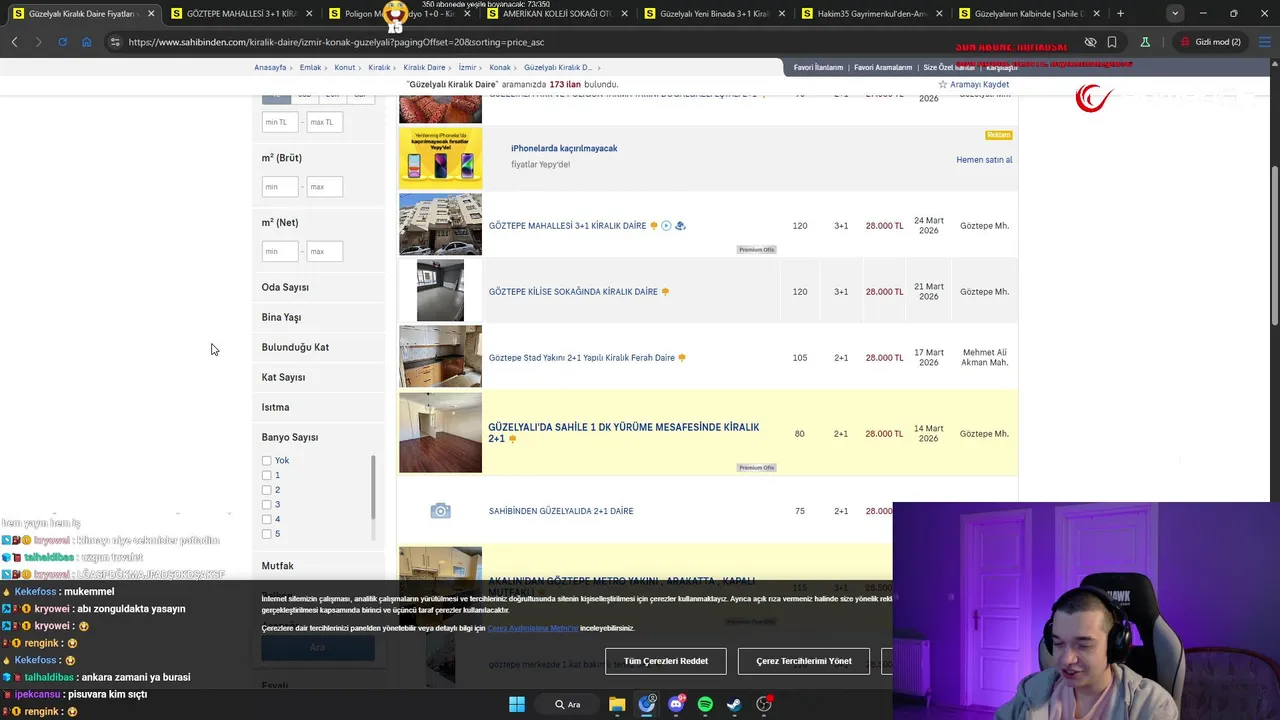Click the Anasayfa breadcrumb link
1280x720 pixels.
pyautogui.click(x=270, y=67)
